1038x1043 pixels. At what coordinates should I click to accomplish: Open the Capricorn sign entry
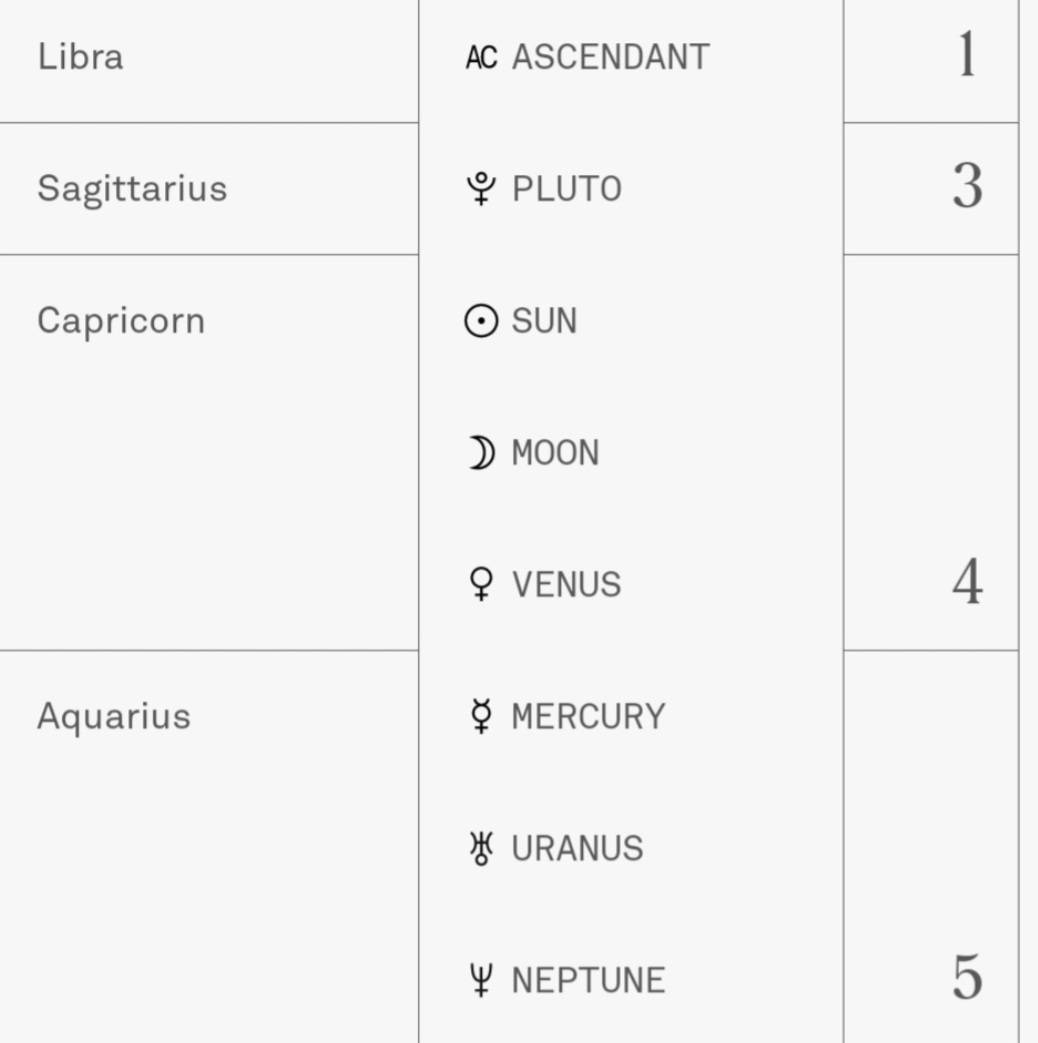(121, 321)
